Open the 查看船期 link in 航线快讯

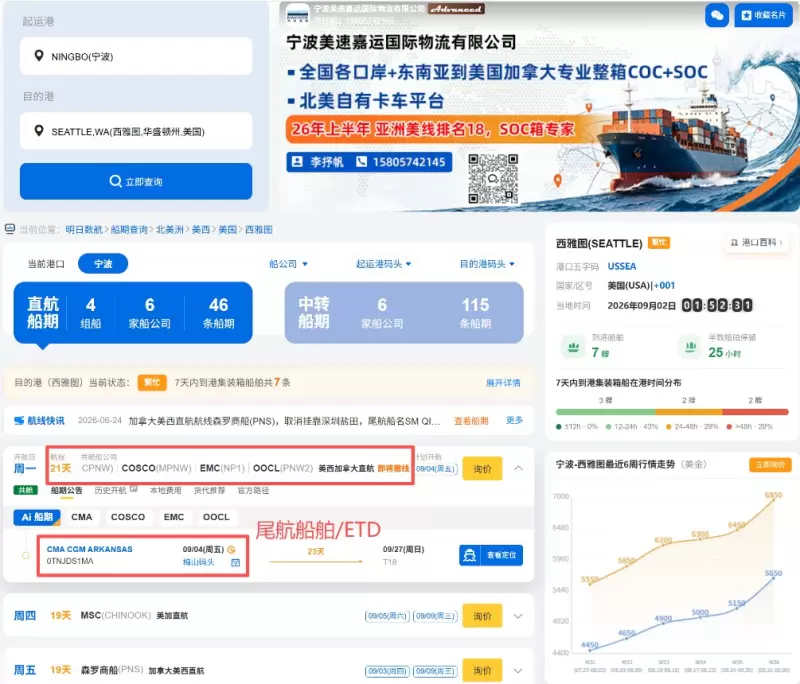coord(471,421)
